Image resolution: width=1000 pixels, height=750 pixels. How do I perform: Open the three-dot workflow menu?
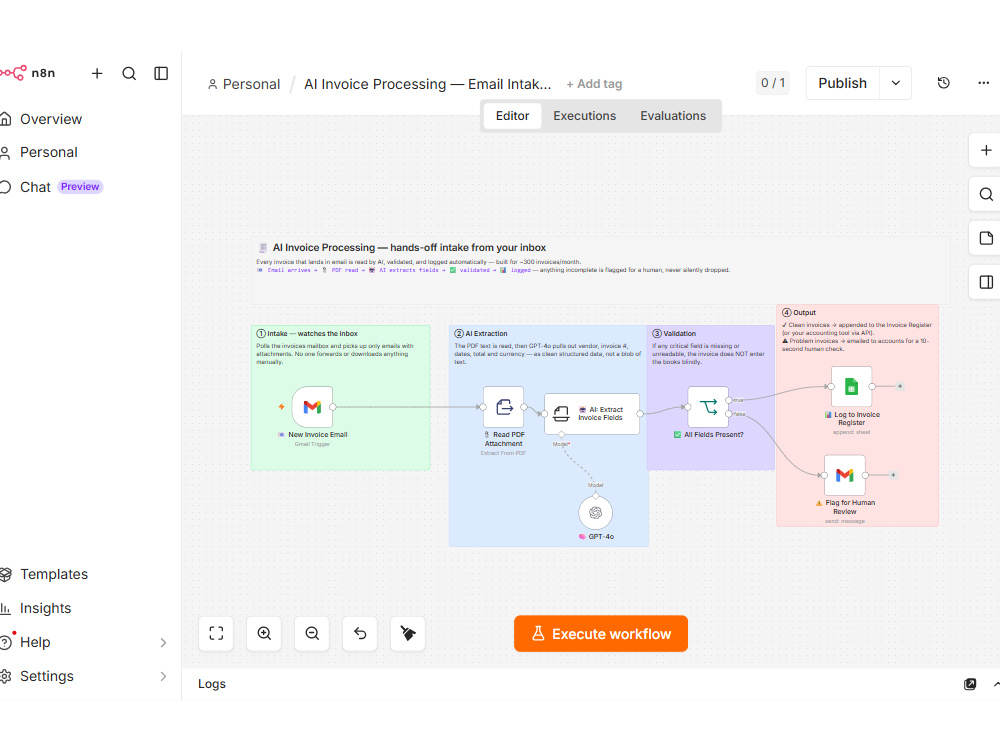coord(983,83)
